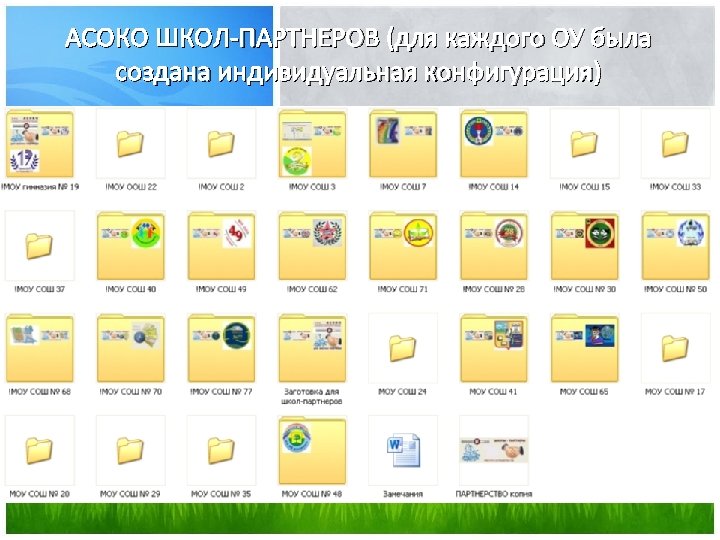Click the label "МОУ СОШ № 50"

[x=675, y=289]
